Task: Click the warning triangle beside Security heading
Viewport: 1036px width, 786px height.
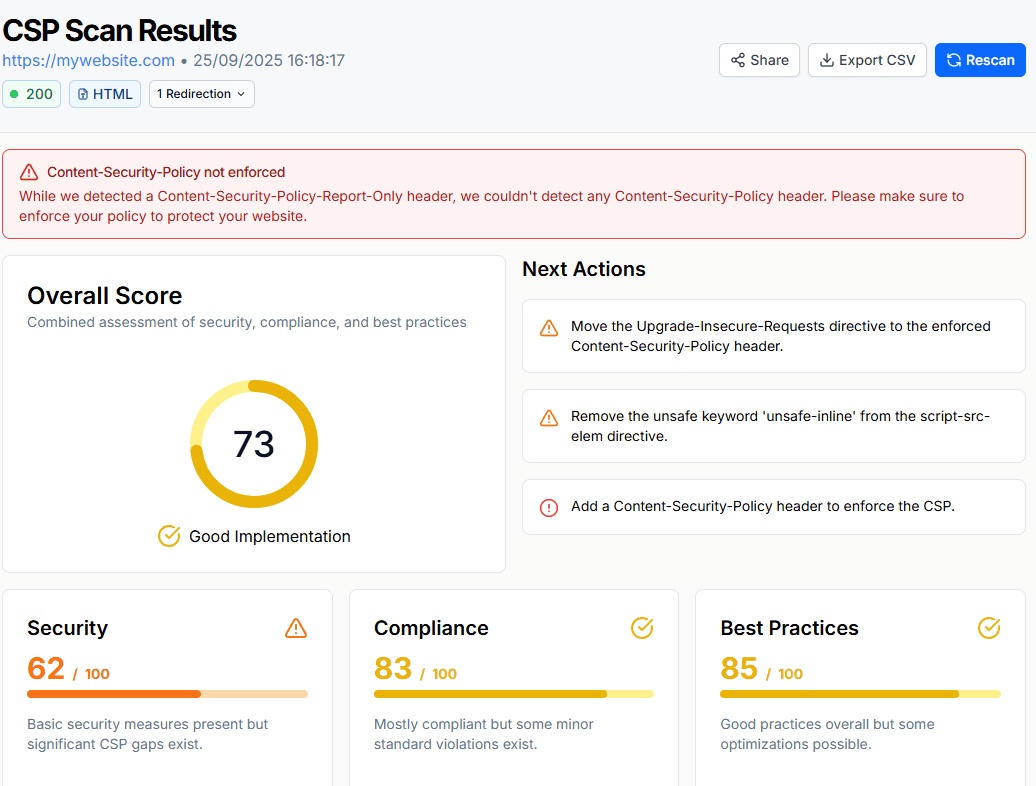Action: 295,628
